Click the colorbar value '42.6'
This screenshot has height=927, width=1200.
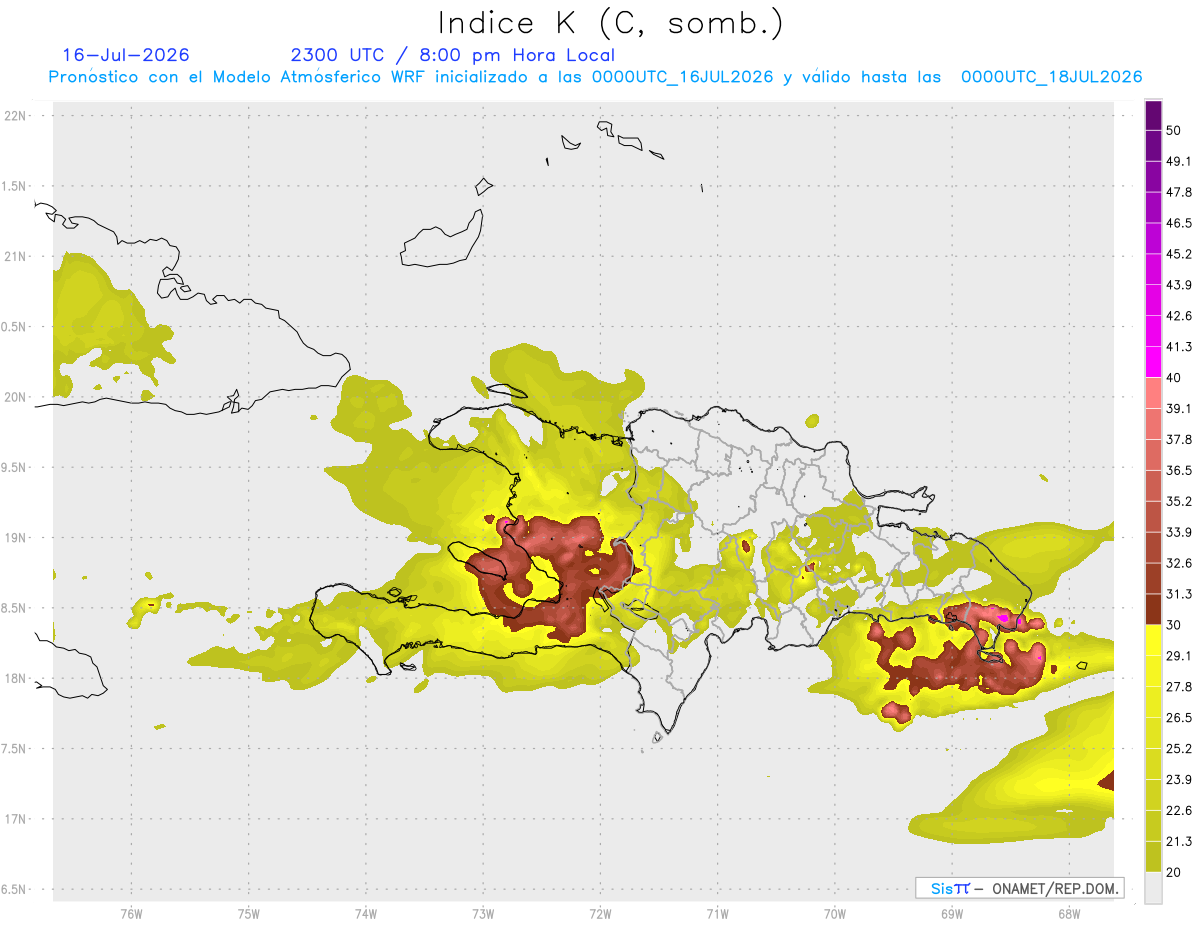point(1179,316)
